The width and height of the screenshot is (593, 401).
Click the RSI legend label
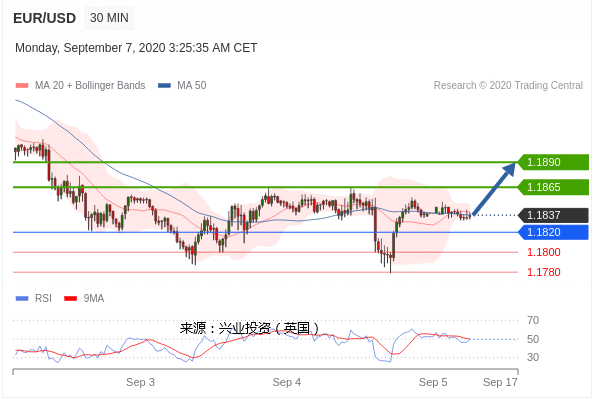pos(43,298)
